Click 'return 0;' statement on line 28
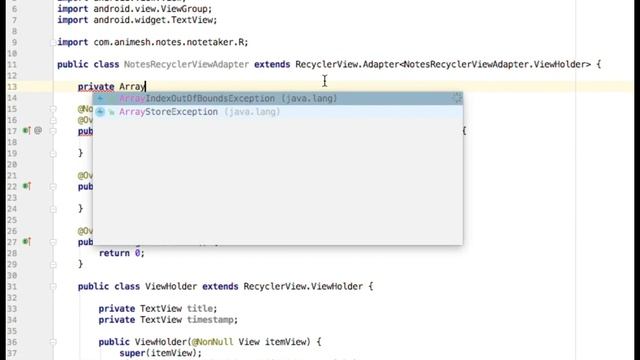This screenshot has height=360, width=640. pos(122,253)
